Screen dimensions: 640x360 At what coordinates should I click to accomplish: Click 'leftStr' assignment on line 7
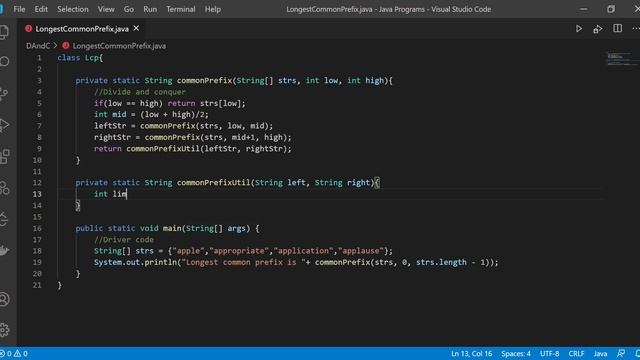pyautogui.click(x=110, y=126)
